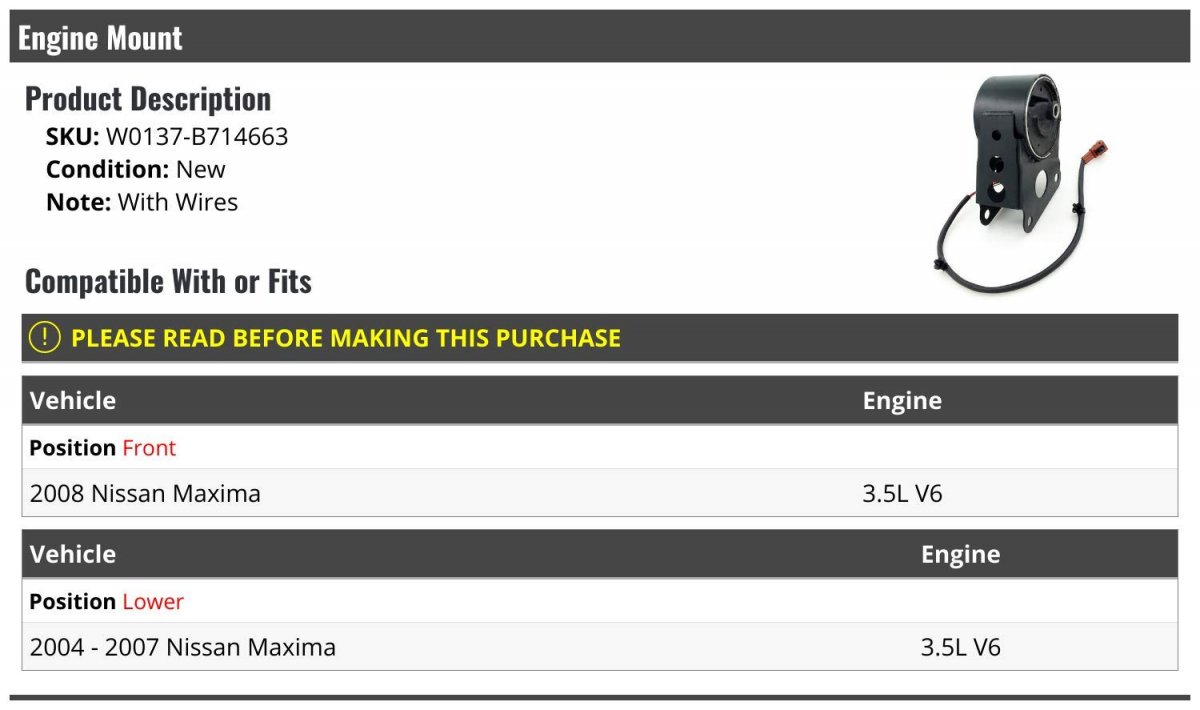1200x710 pixels.
Task: Click the Vehicle column header in second table
Action: (73, 554)
